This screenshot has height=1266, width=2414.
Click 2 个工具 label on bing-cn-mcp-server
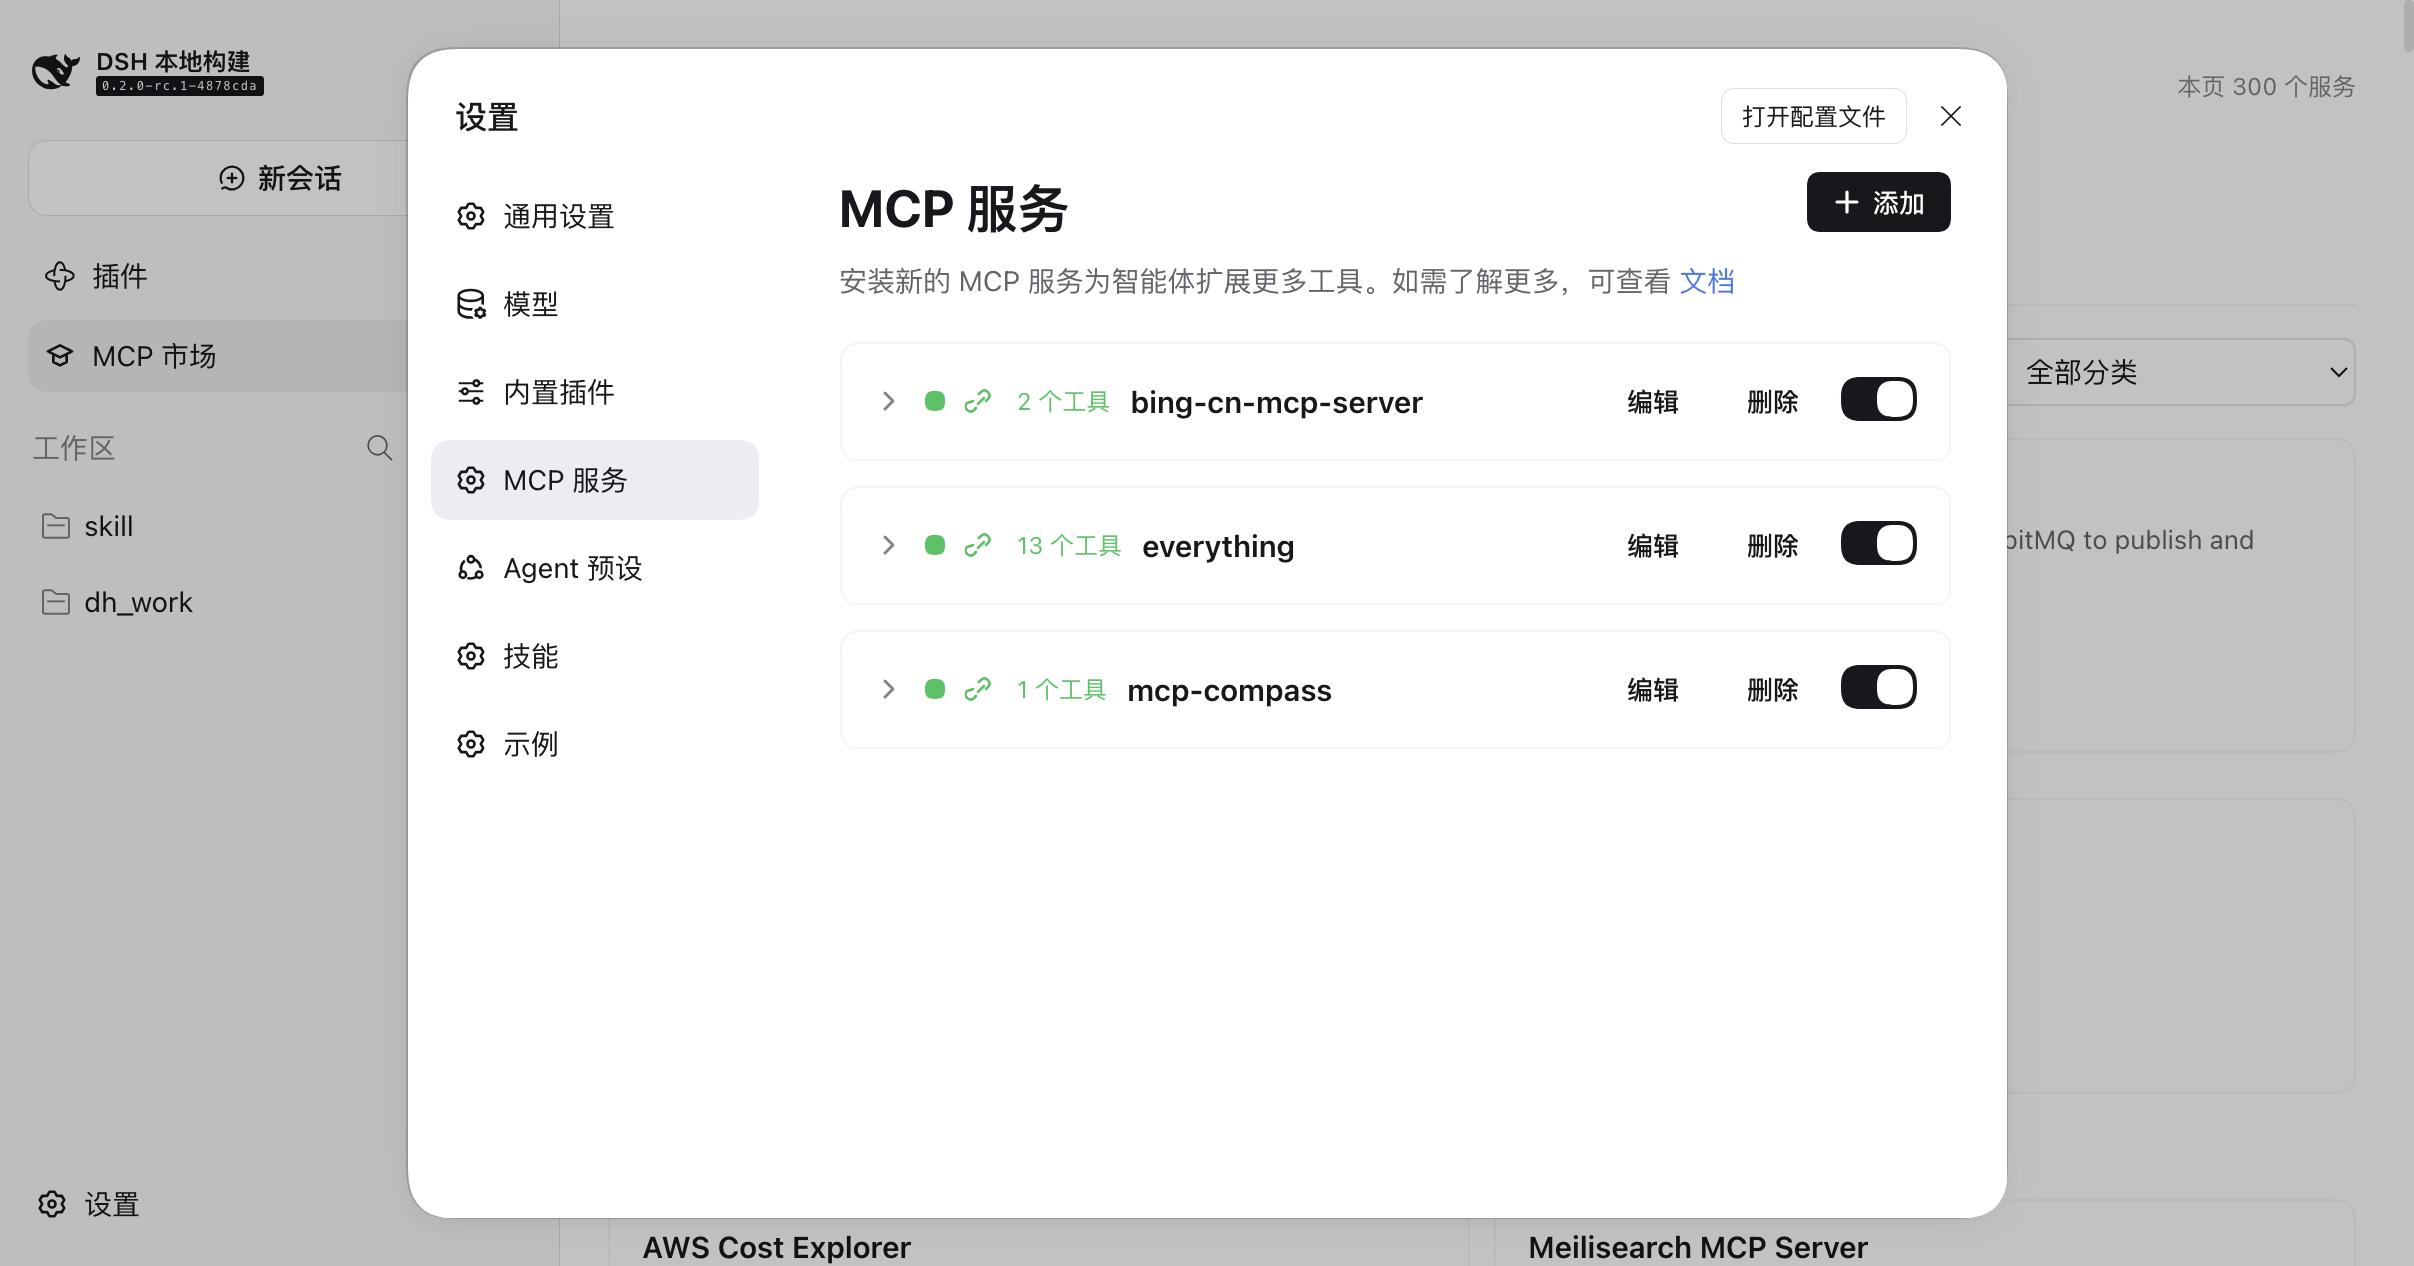pos(1063,401)
